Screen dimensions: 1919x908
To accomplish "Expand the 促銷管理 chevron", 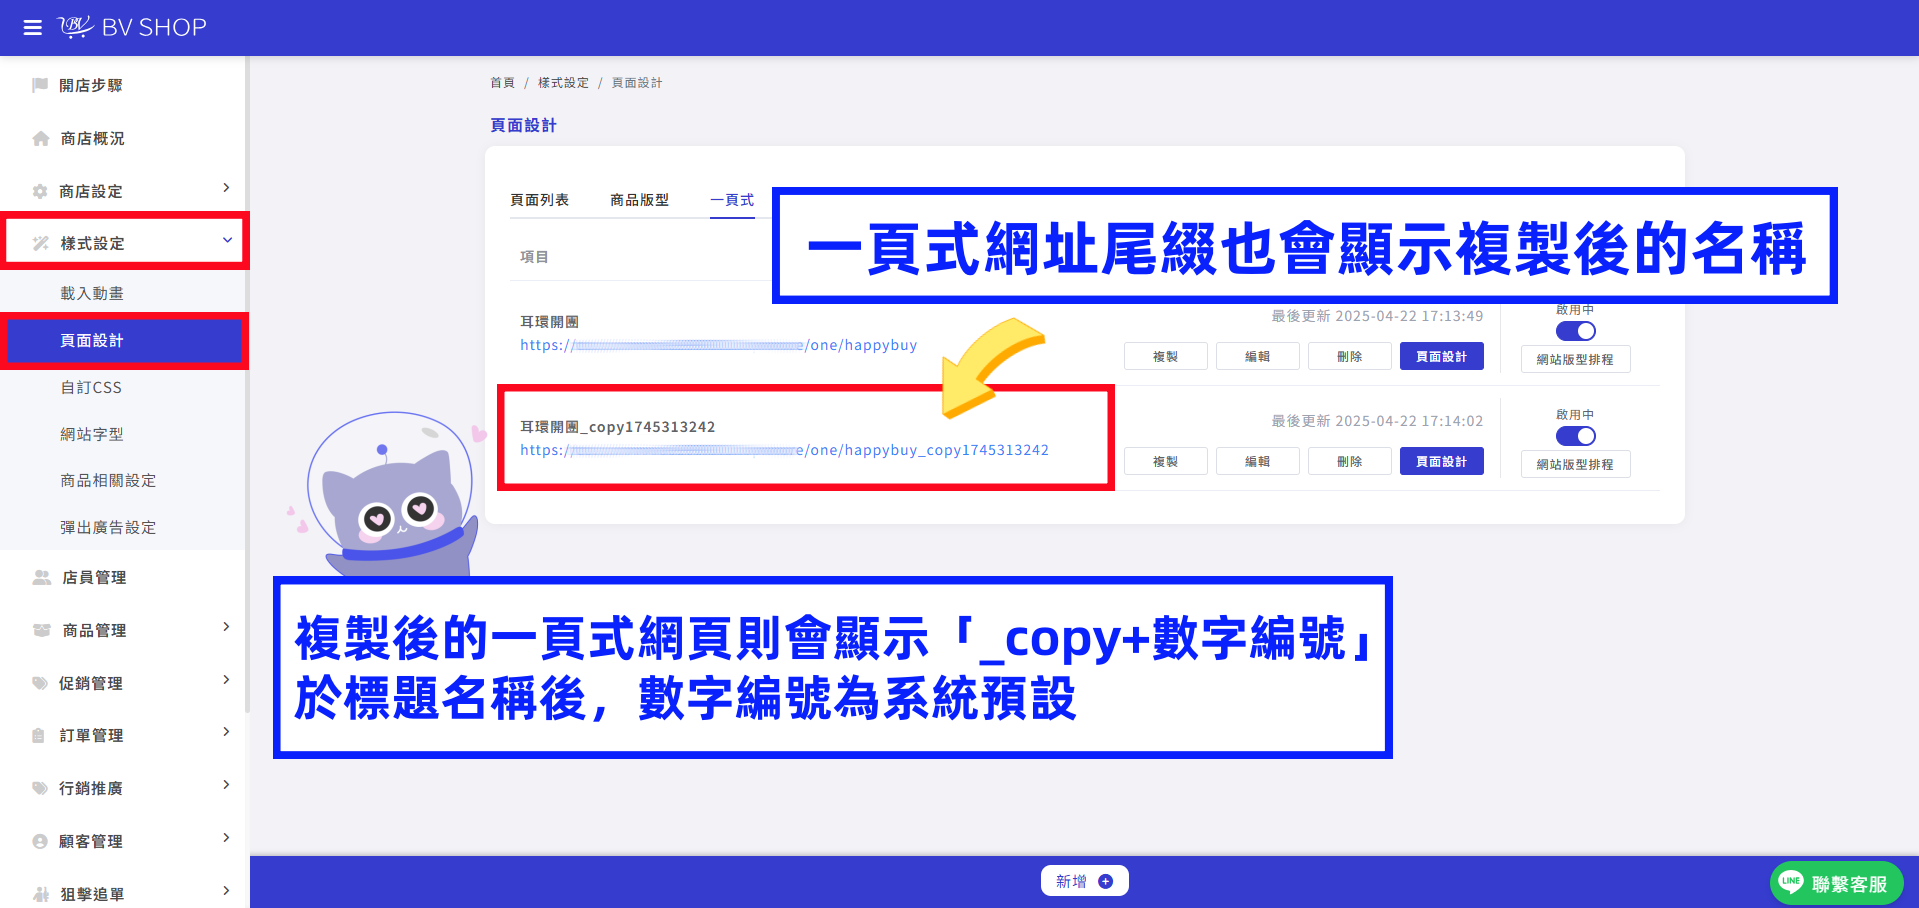I will click(x=227, y=680).
